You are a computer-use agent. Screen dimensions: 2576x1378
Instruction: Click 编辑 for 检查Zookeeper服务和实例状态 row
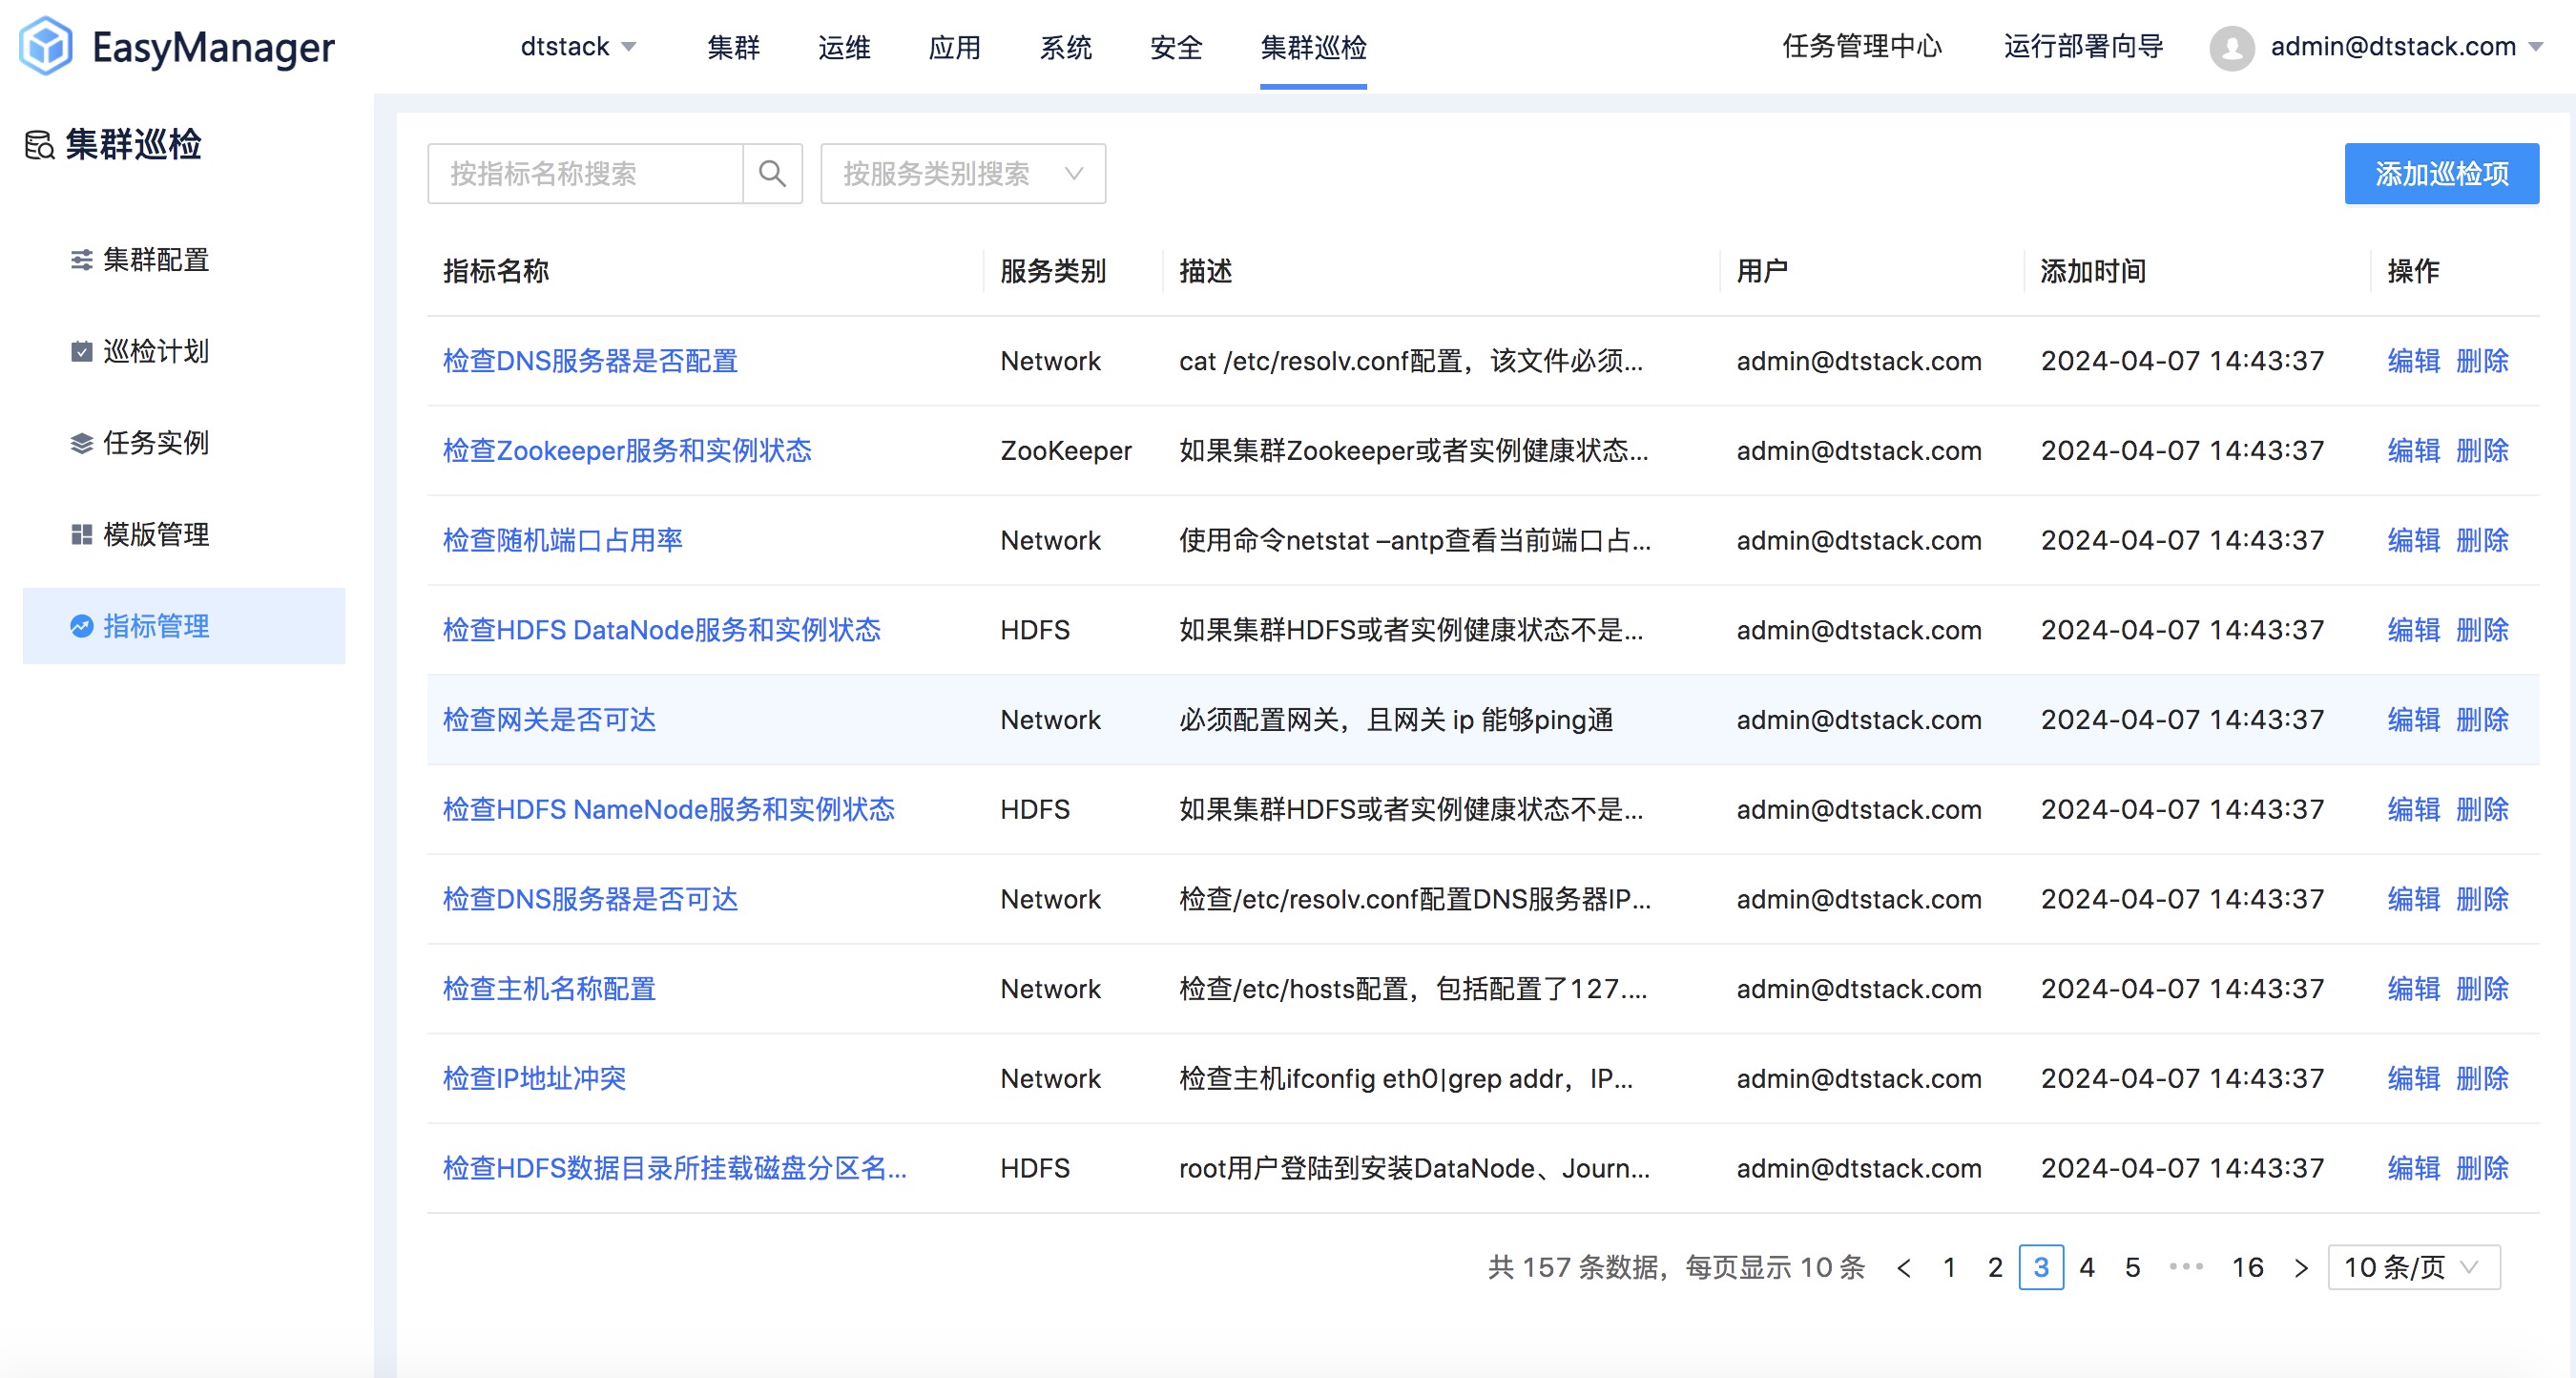pos(2413,451)
